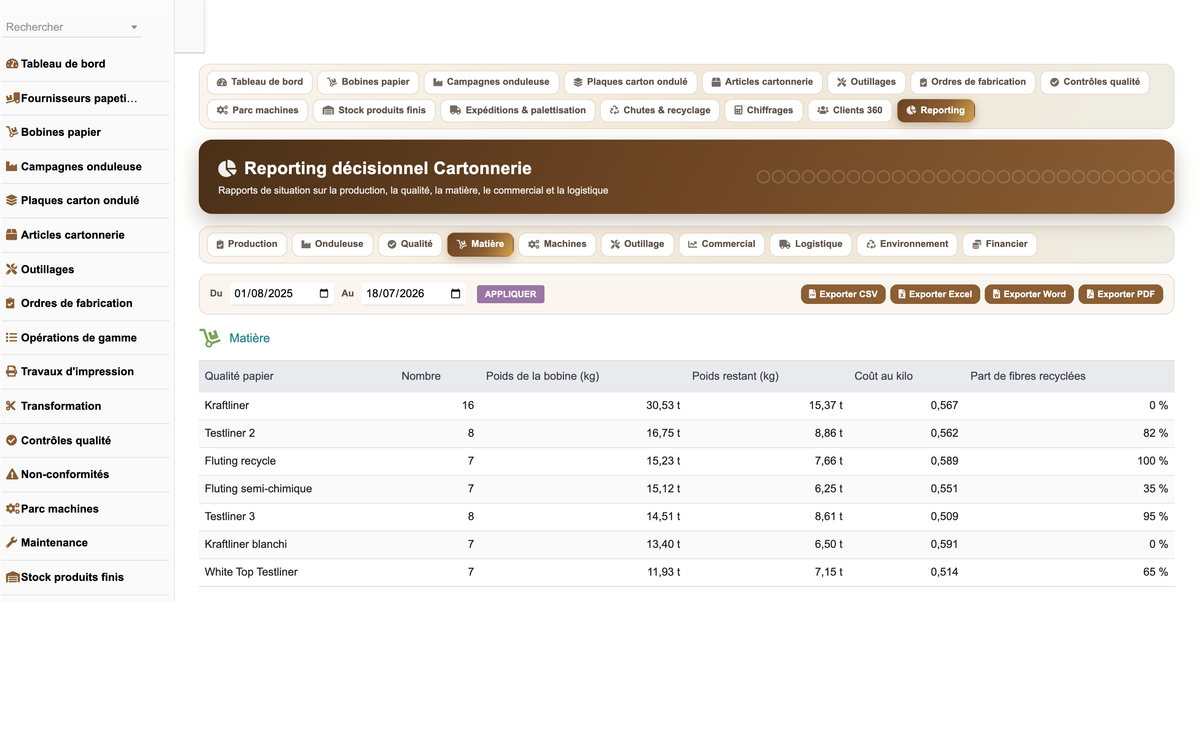Open Tableau de bord in sidebar
Viewport: 1200px width, 743px height.
point(63,64)
